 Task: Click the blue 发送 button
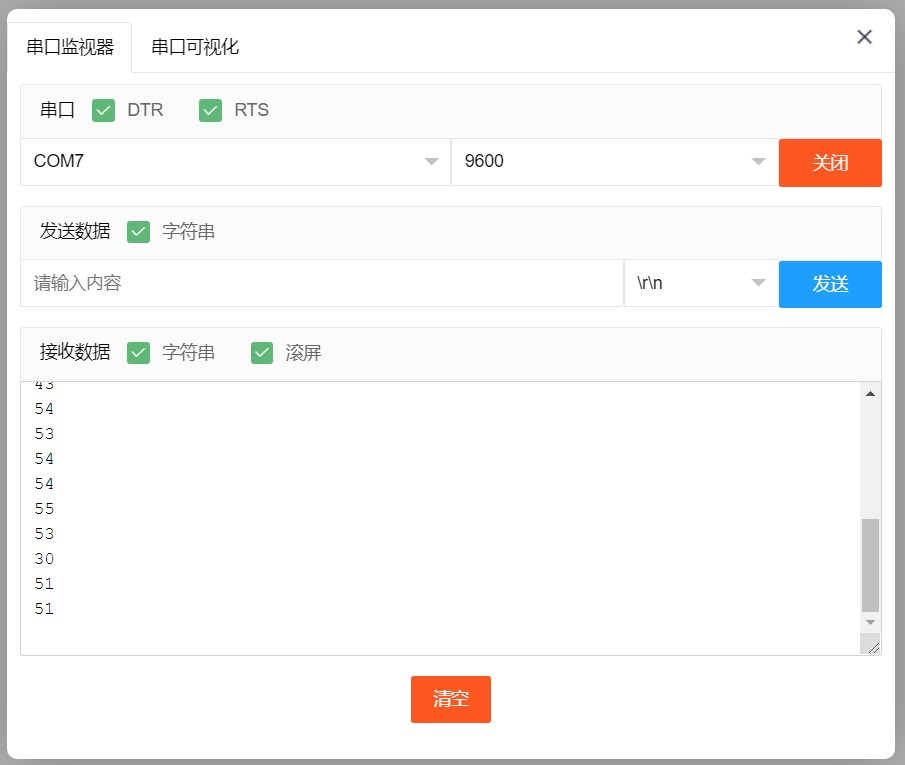click(830, 284)
